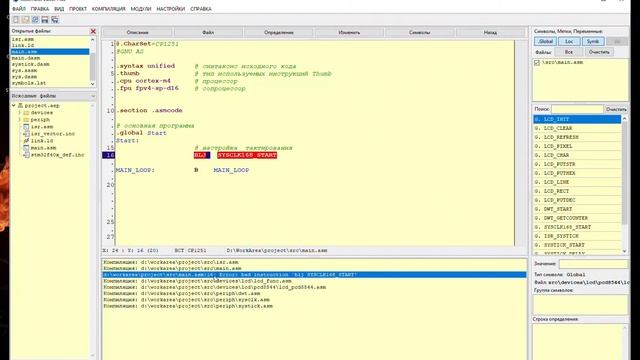Click the isr.asm file icon in tree
The width and height of the screenshot is (640, 360).
point(26,127)
